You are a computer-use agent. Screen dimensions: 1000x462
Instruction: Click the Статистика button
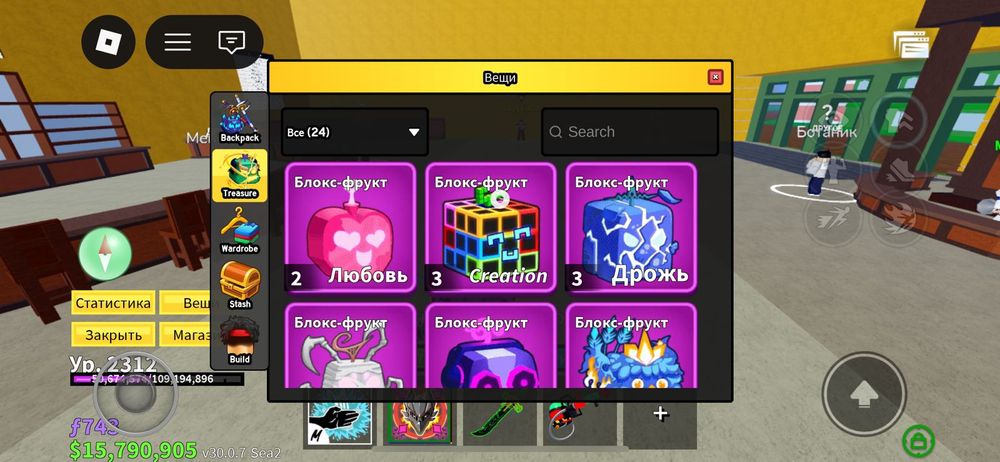113,303
